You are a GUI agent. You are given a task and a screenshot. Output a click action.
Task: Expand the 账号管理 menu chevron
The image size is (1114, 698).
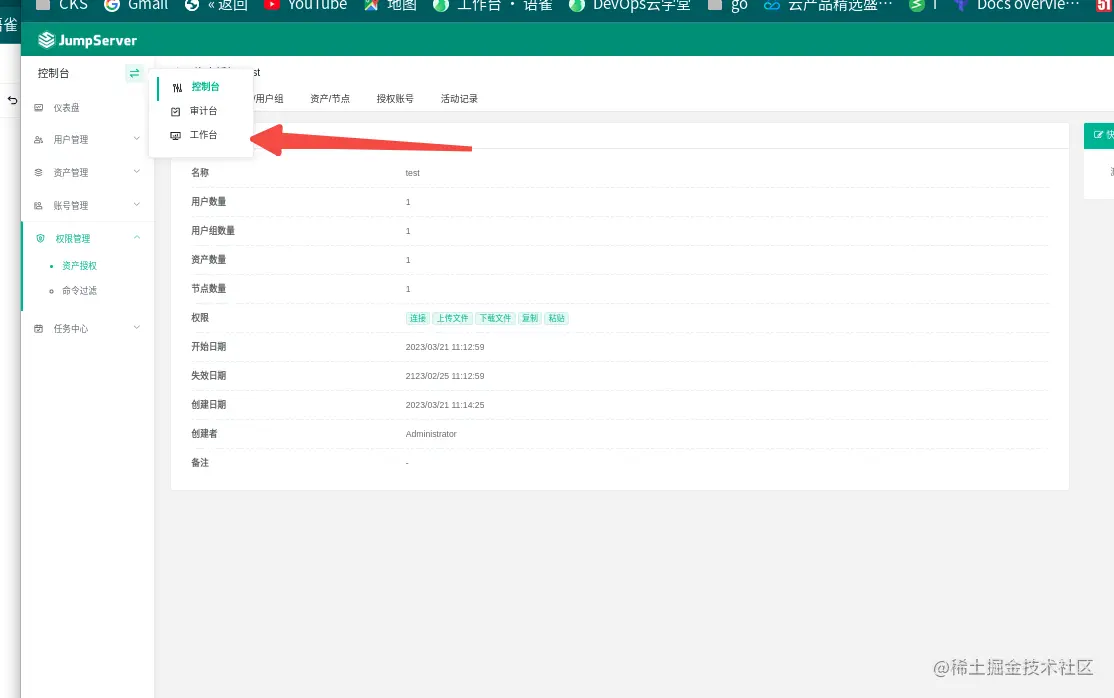[136, 204]
